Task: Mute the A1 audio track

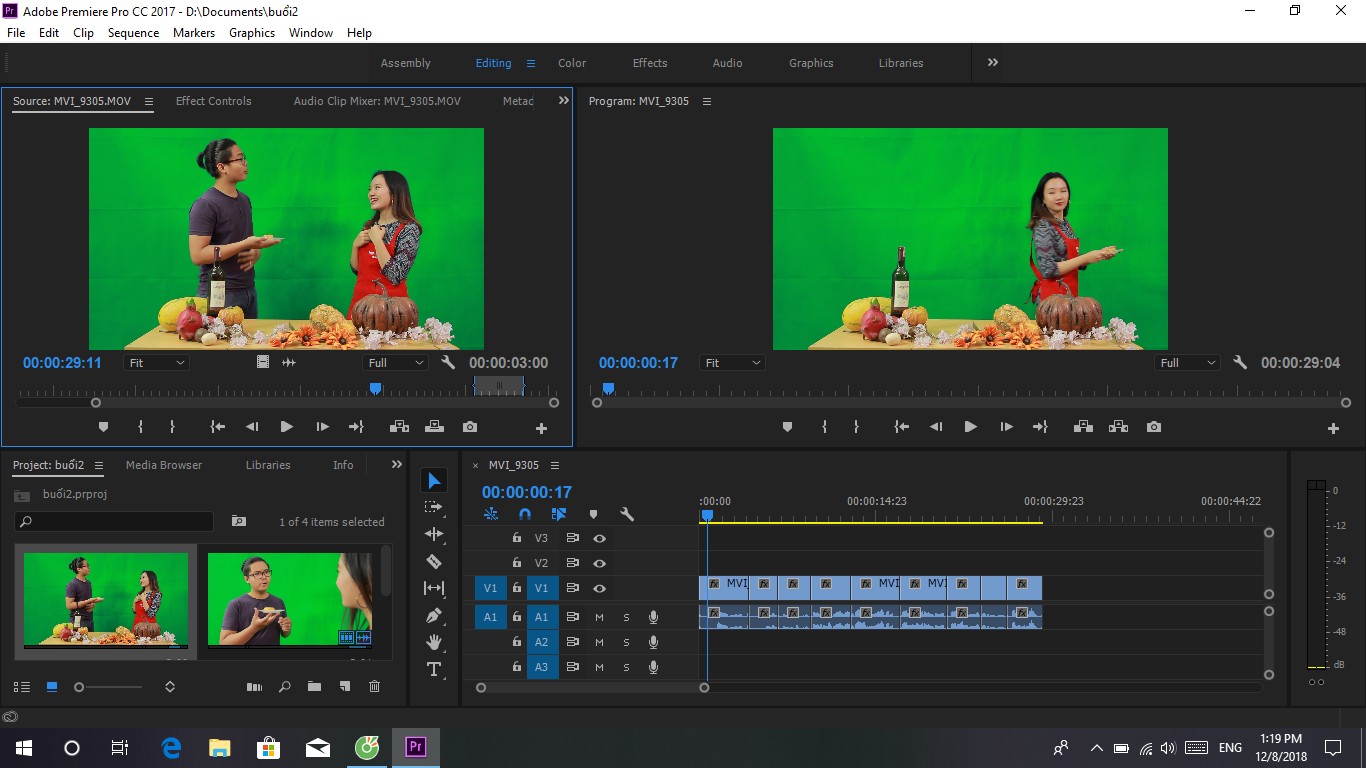Action: (x=600, y=617)
